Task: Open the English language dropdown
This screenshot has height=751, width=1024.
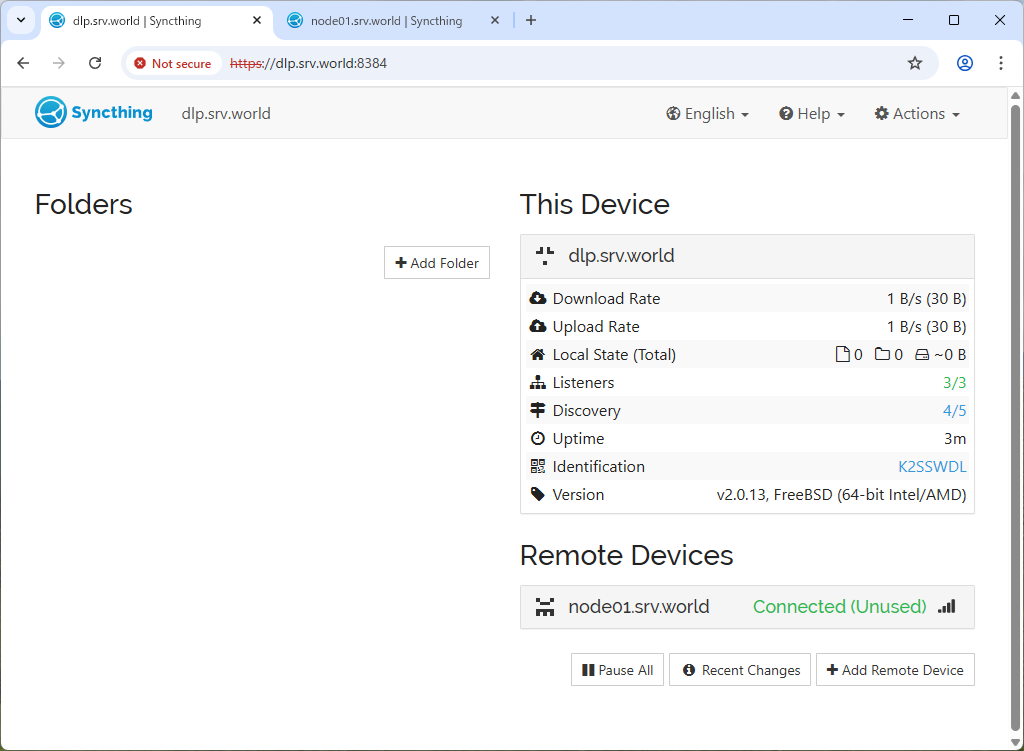Action: point(707,114)
